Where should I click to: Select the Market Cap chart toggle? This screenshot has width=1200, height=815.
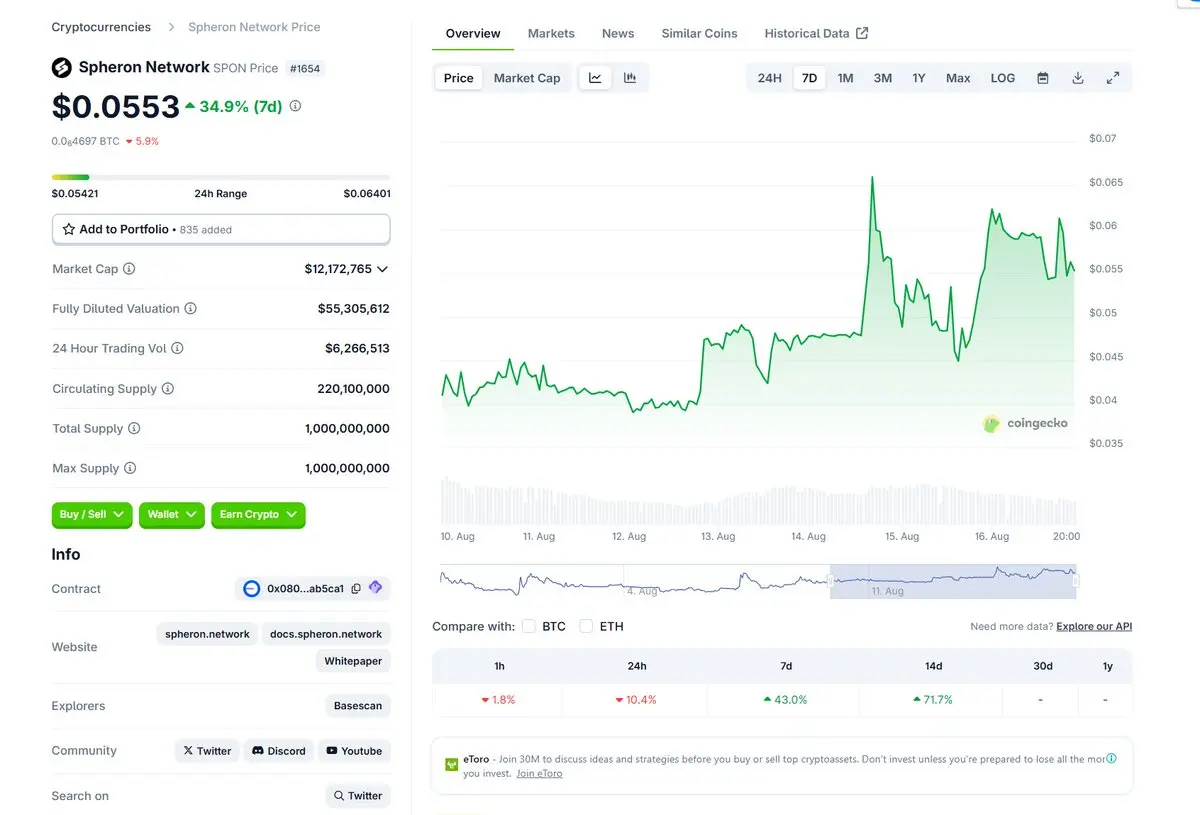click(527, 78)
